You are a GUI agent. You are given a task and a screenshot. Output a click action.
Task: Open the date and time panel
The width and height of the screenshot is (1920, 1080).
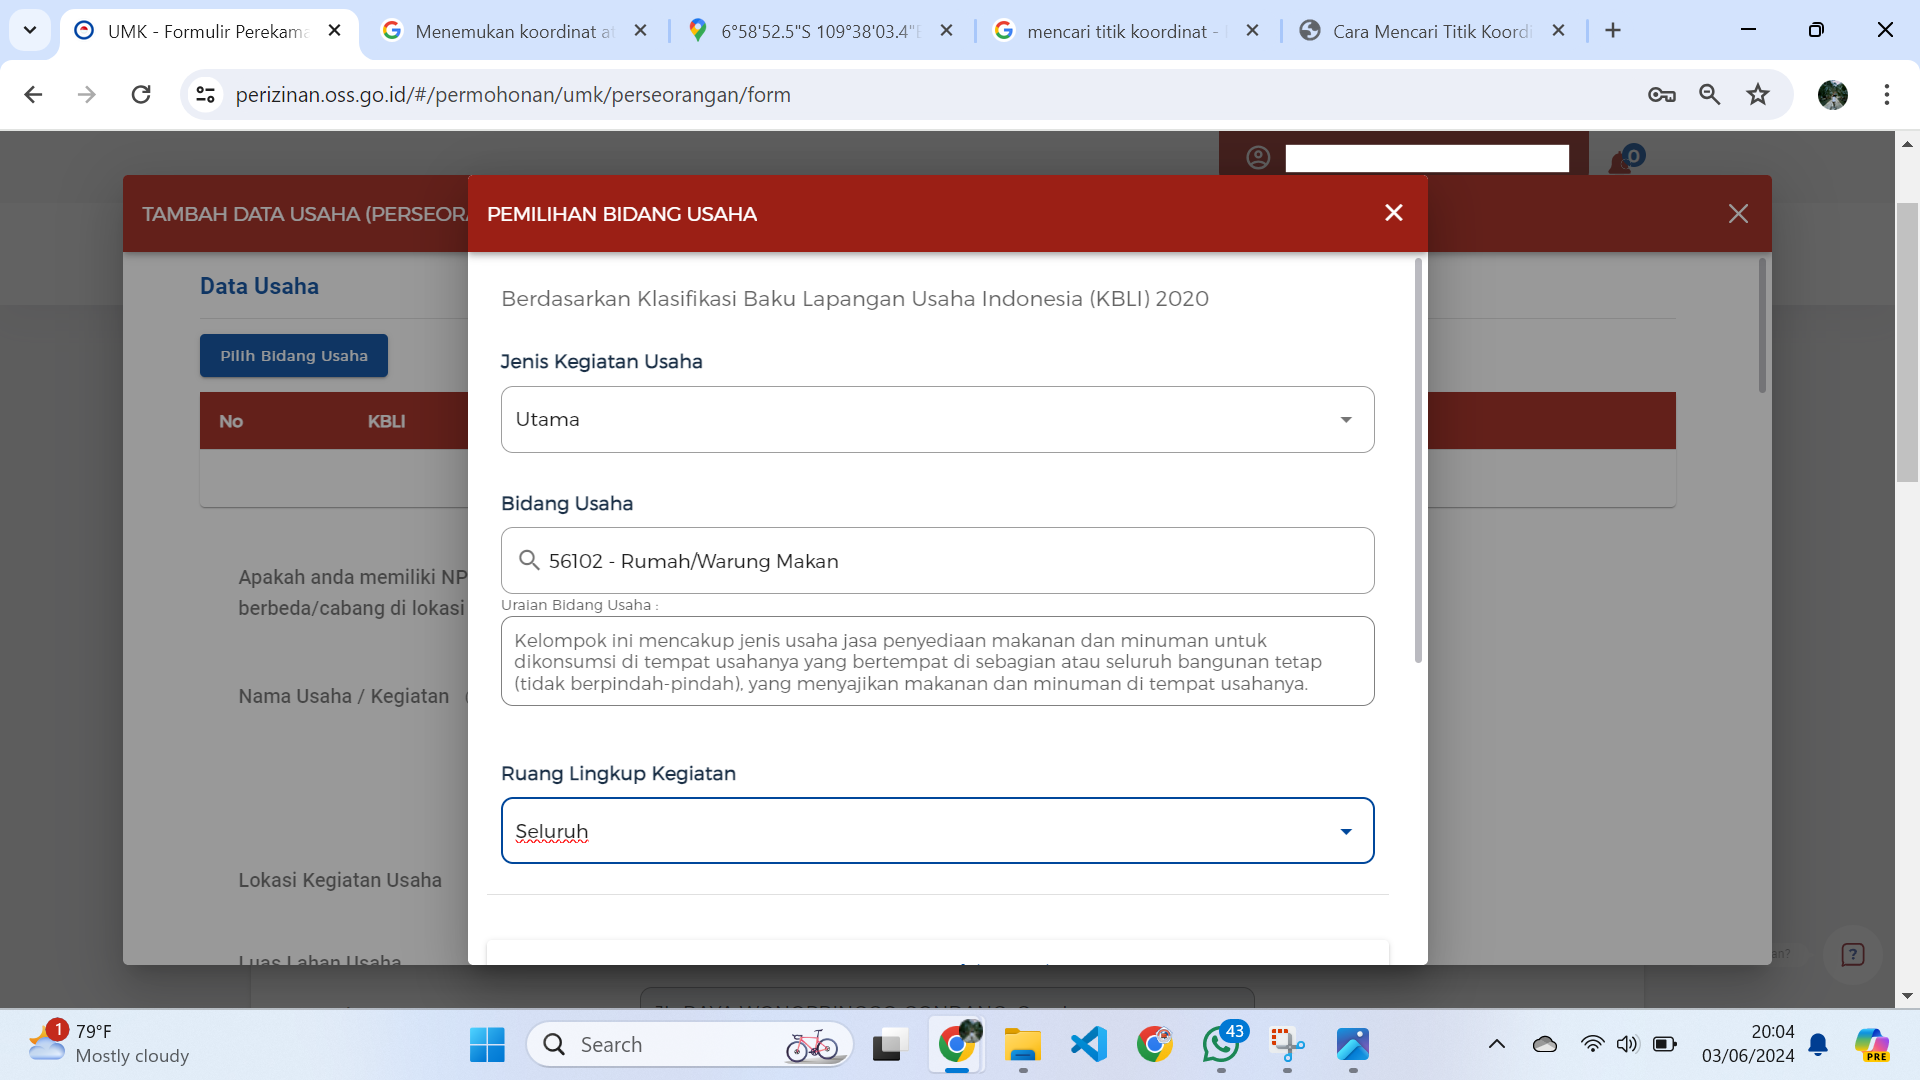[x=1748, y=1044]
